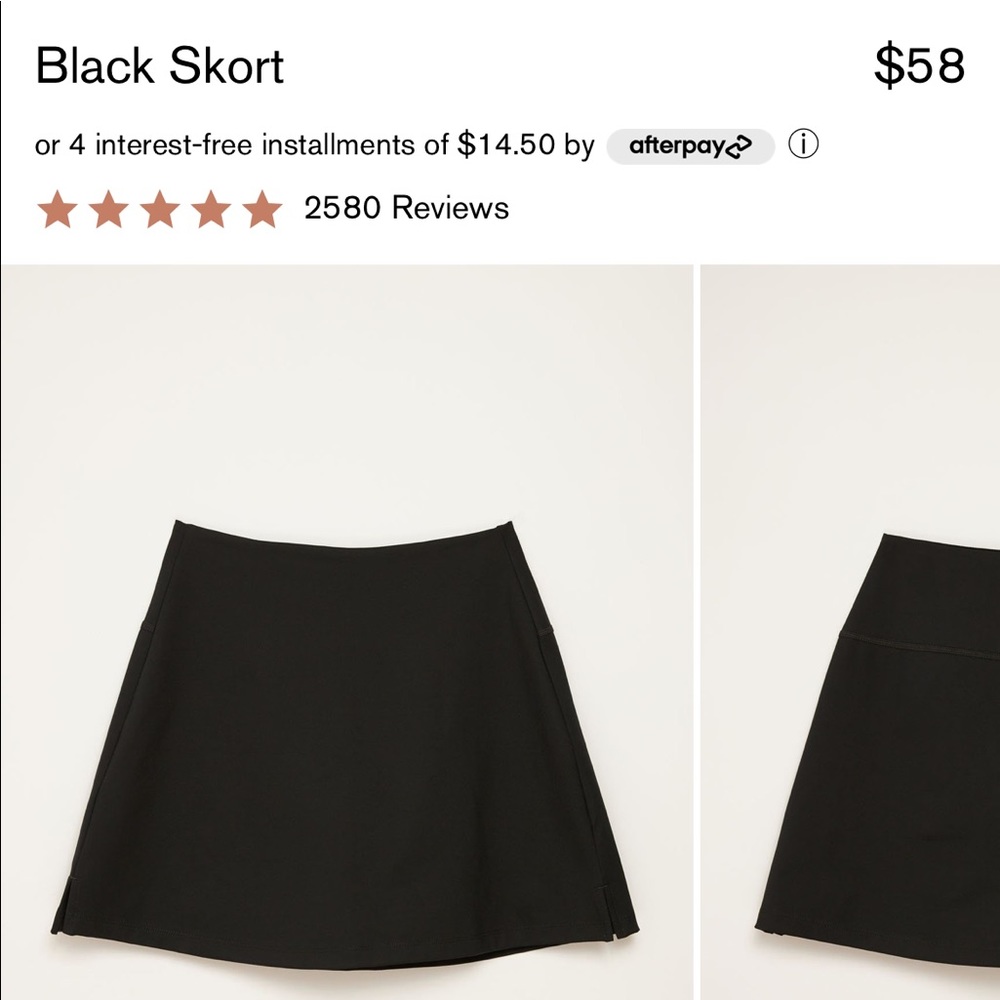Click the star rating row to read reviews
Image resolution: width=1000 pixels, height=1000 pixels.
160,209
